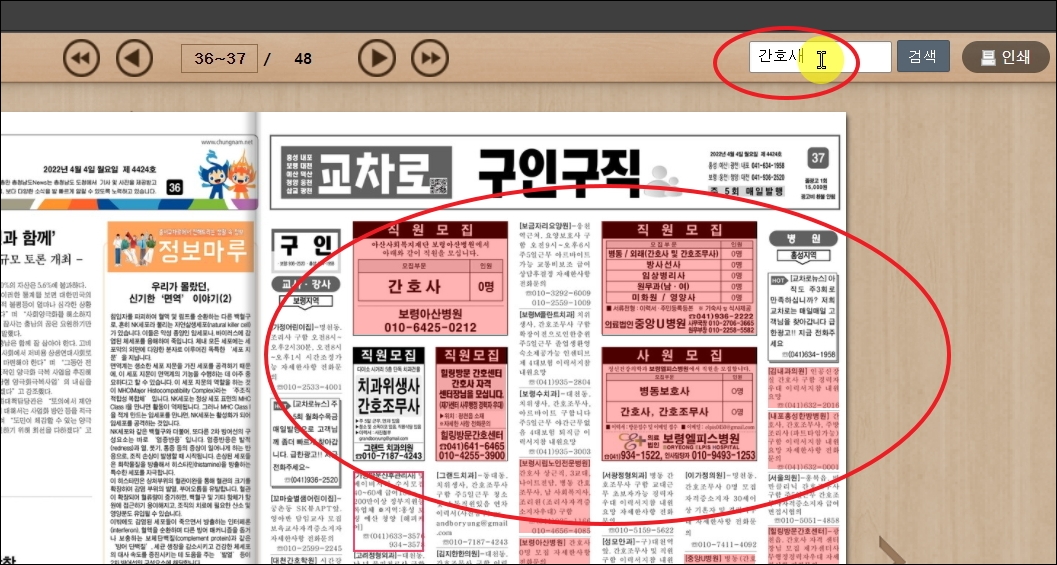
Task: Click the QR code beside the 교차로 logo
Action: tap(439, 185)
